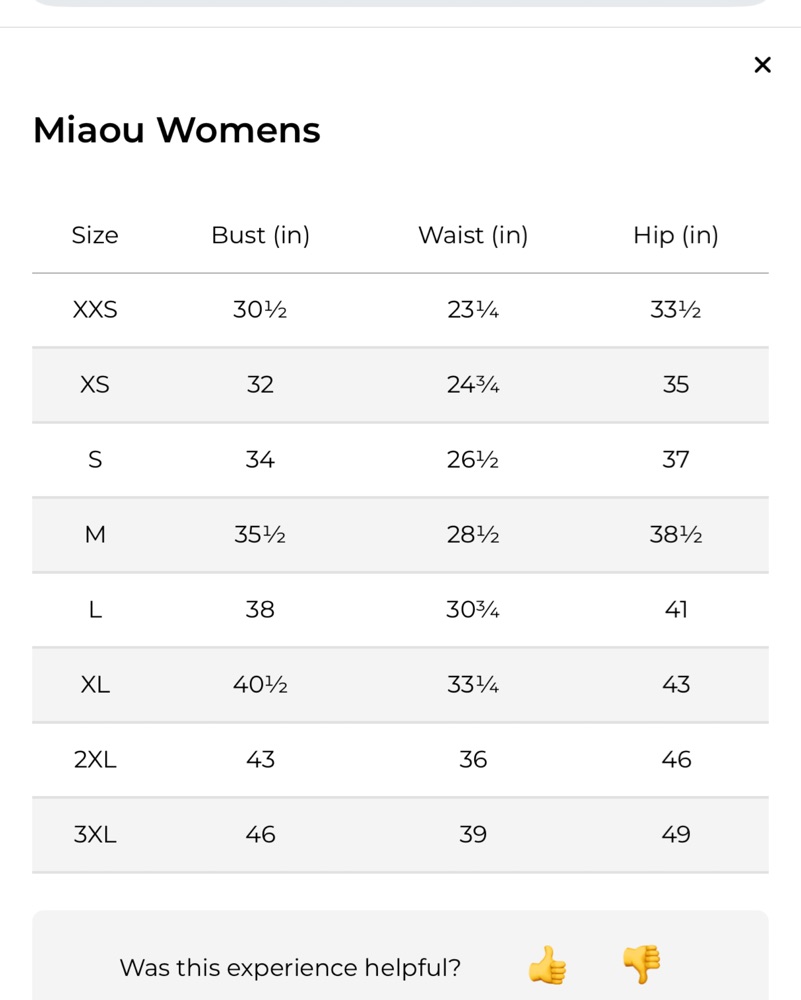Click the Hip (in) column header
Image resolution: width=801 pixels, height=1000 pixels.
click(x=676, y=235)
